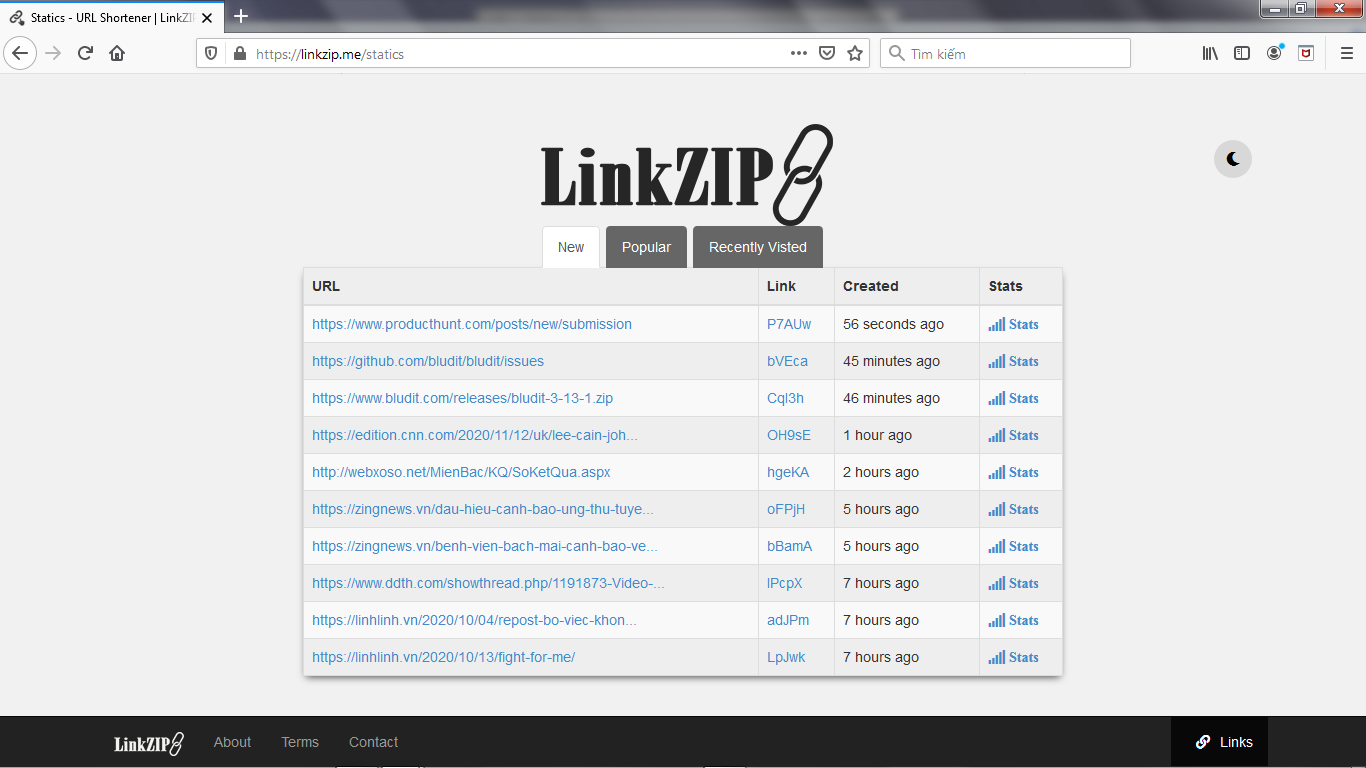
Task: Open a new browser tab
Action: click(x=241, y=16)
